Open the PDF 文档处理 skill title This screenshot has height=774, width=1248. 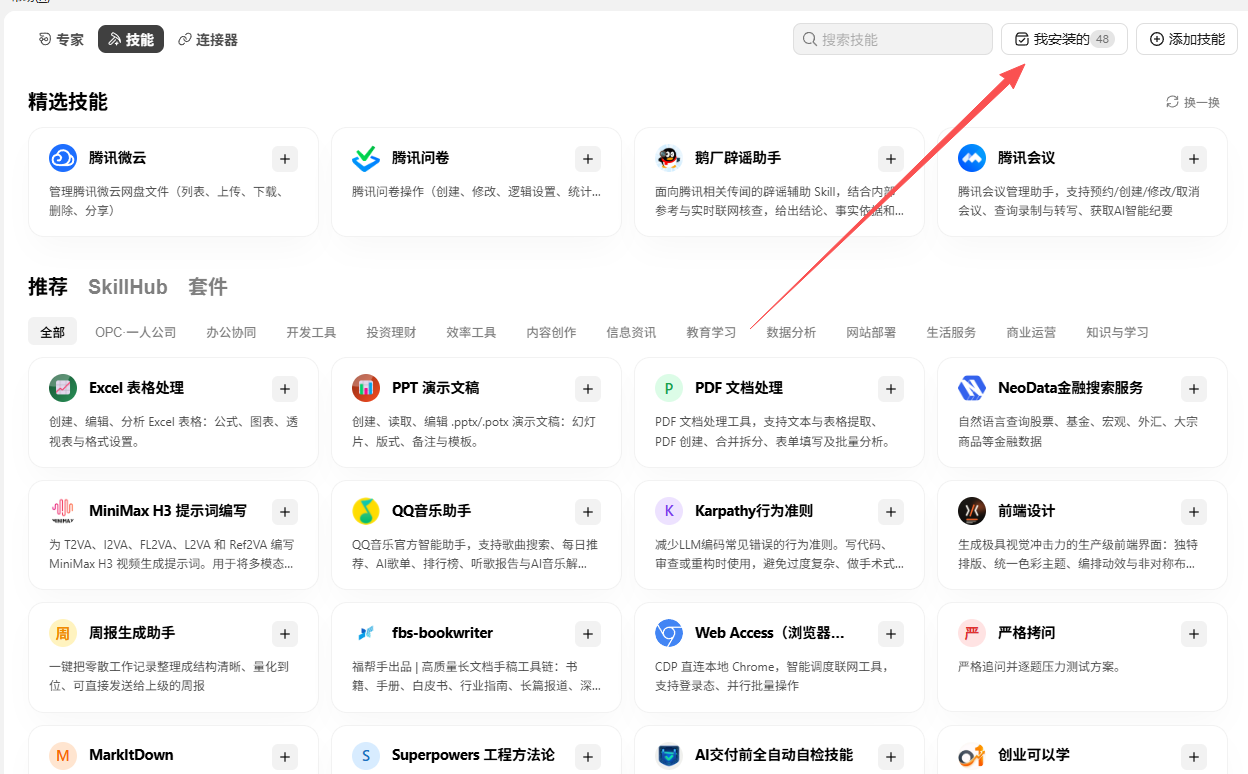(x=739, y=388)
